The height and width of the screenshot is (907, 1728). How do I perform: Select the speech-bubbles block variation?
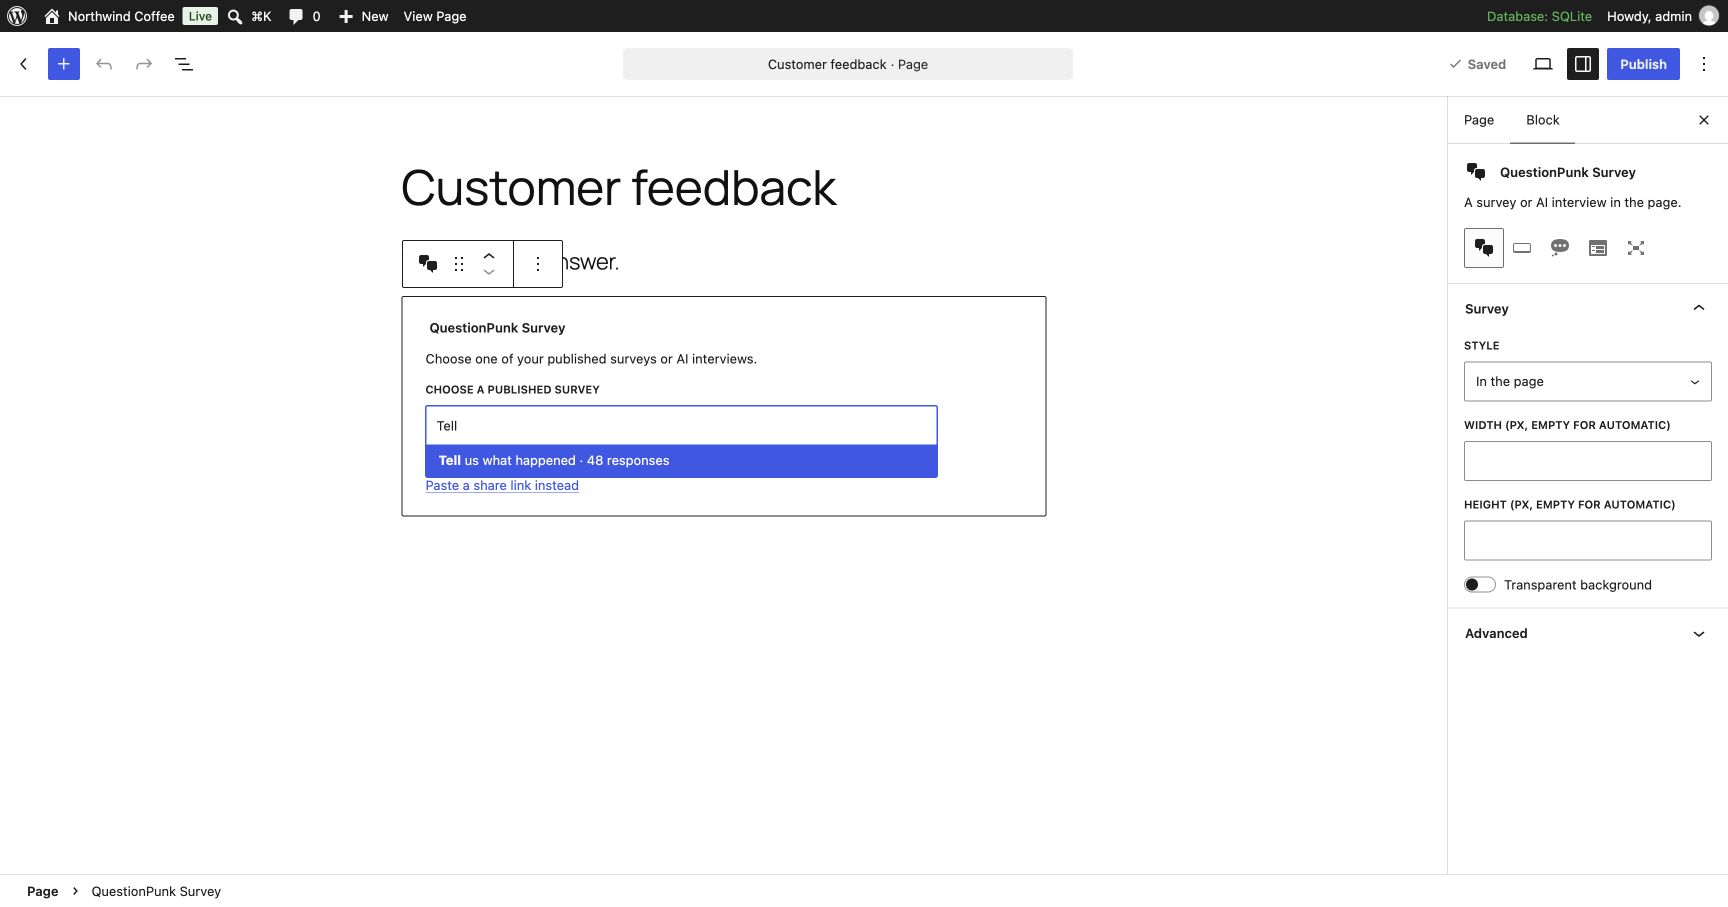(1484, 248)
